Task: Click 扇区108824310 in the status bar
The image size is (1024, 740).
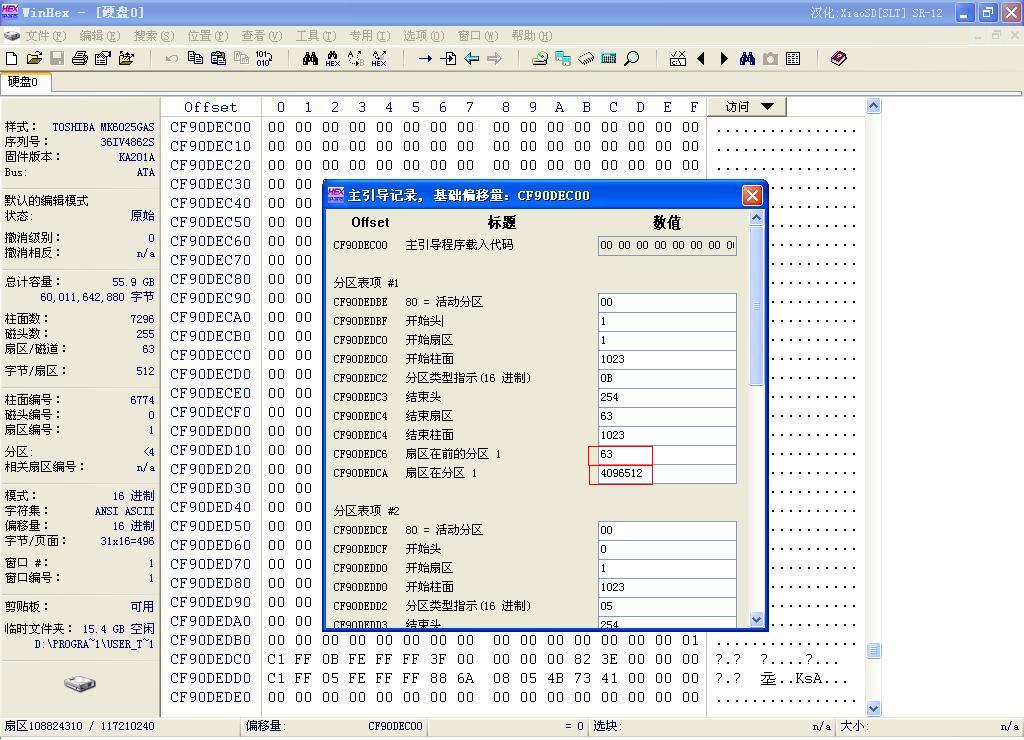Action: point(43,726)
